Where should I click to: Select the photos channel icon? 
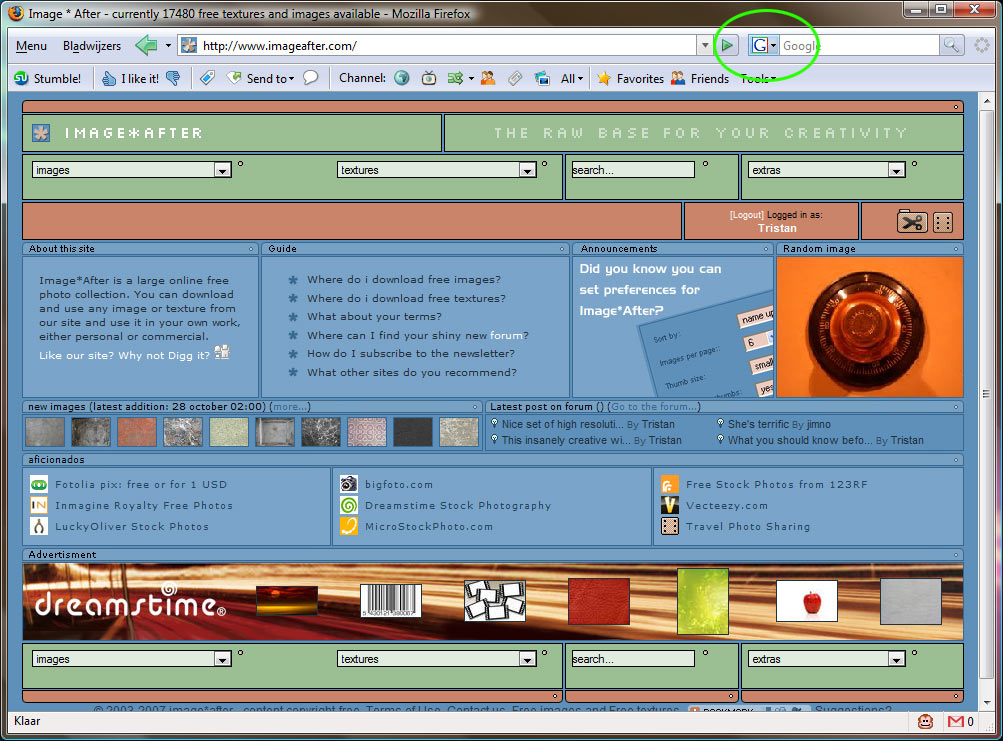(542, 78)
